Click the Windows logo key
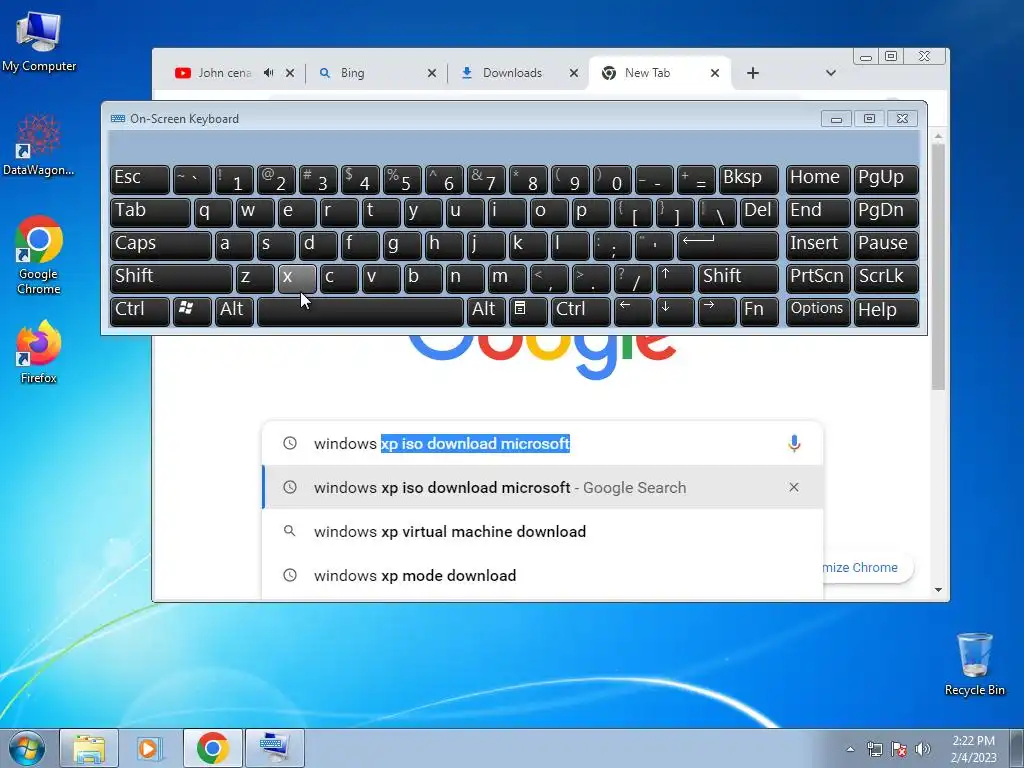Viewport: 1024px width, 768px height. click(192, 312)
